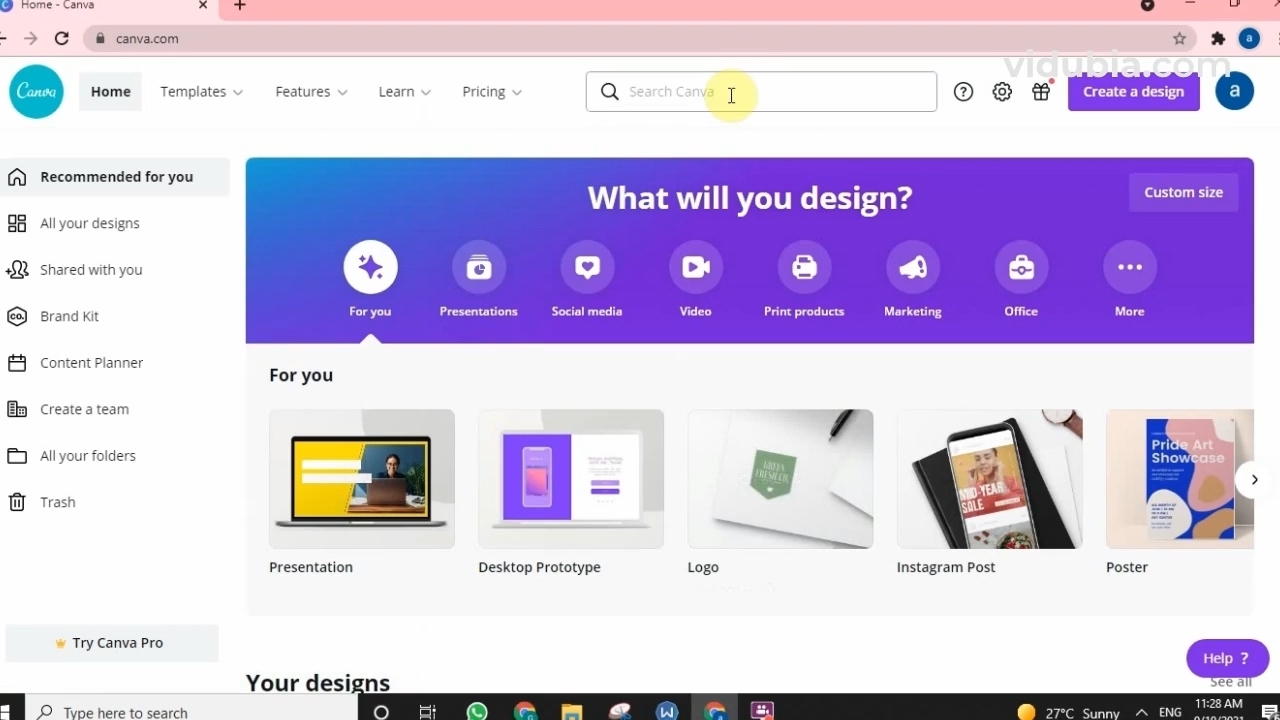Open Brand Kit in sidebar
This screenshot has width=1280, height=720.
point(69,316)
